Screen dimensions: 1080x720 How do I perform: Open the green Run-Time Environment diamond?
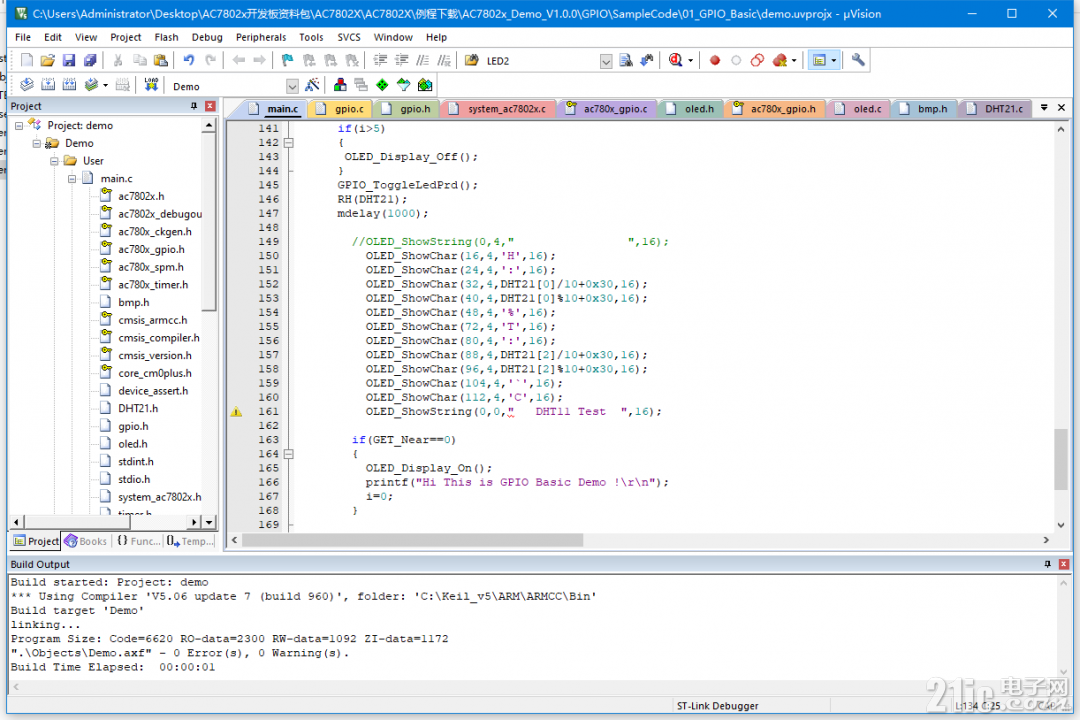[382, 85]
